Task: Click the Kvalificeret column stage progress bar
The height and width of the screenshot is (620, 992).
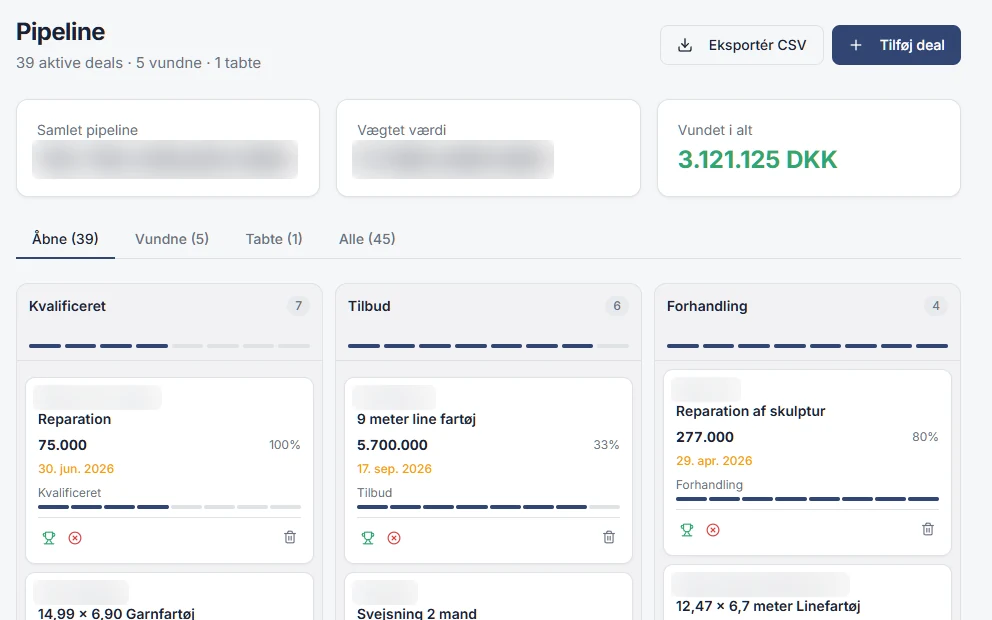Action: (x=170, y=346)
